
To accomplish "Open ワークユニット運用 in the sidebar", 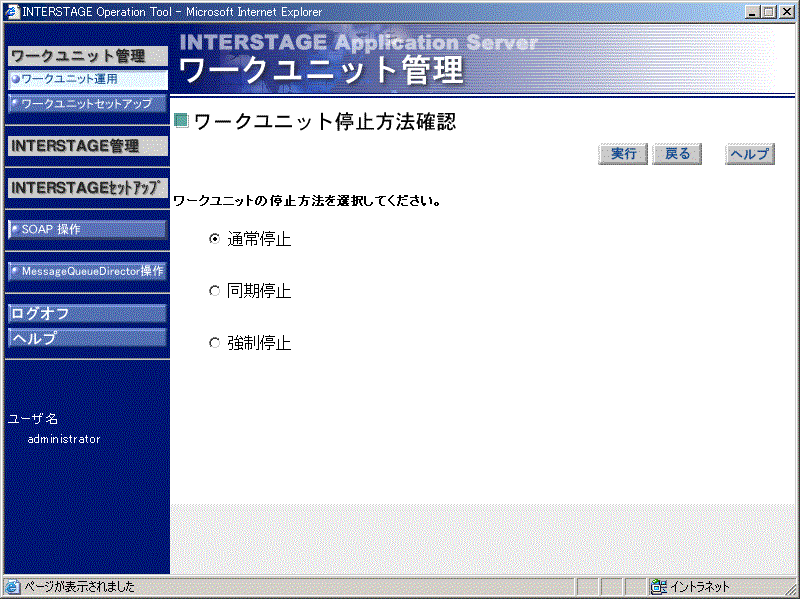I will pos(88,80).
